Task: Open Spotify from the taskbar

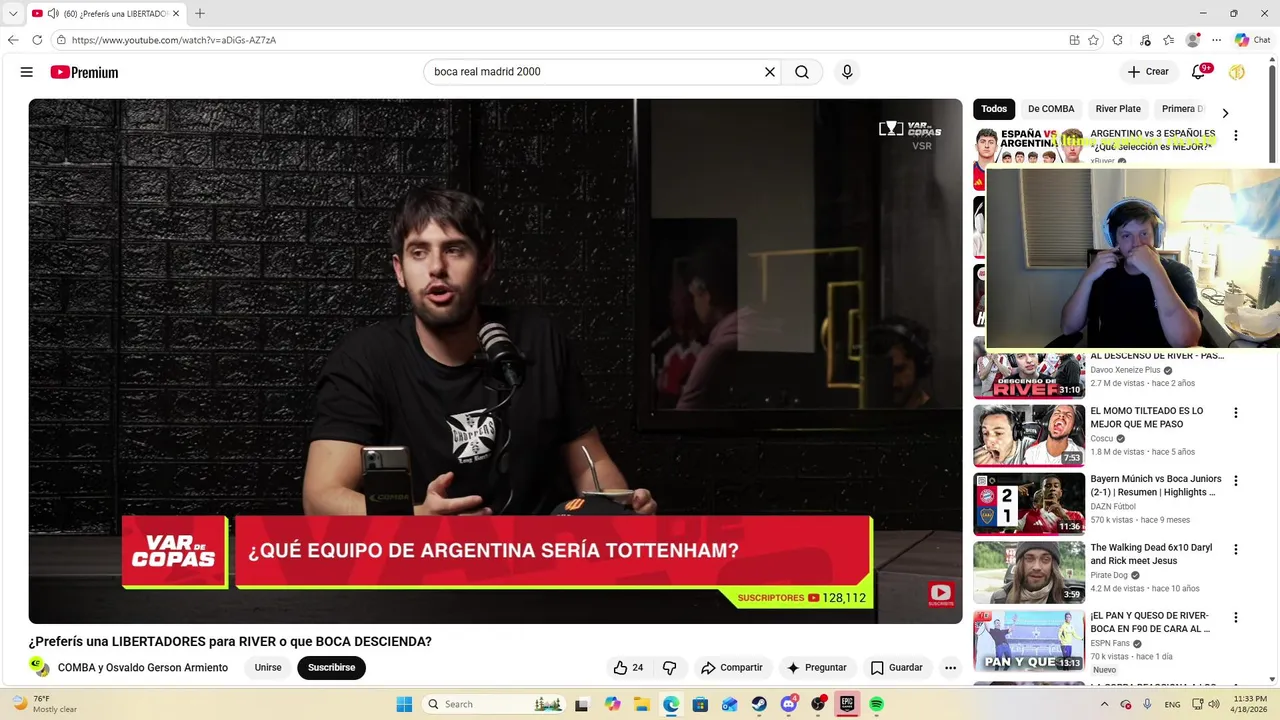Action: tap(876, 704)
